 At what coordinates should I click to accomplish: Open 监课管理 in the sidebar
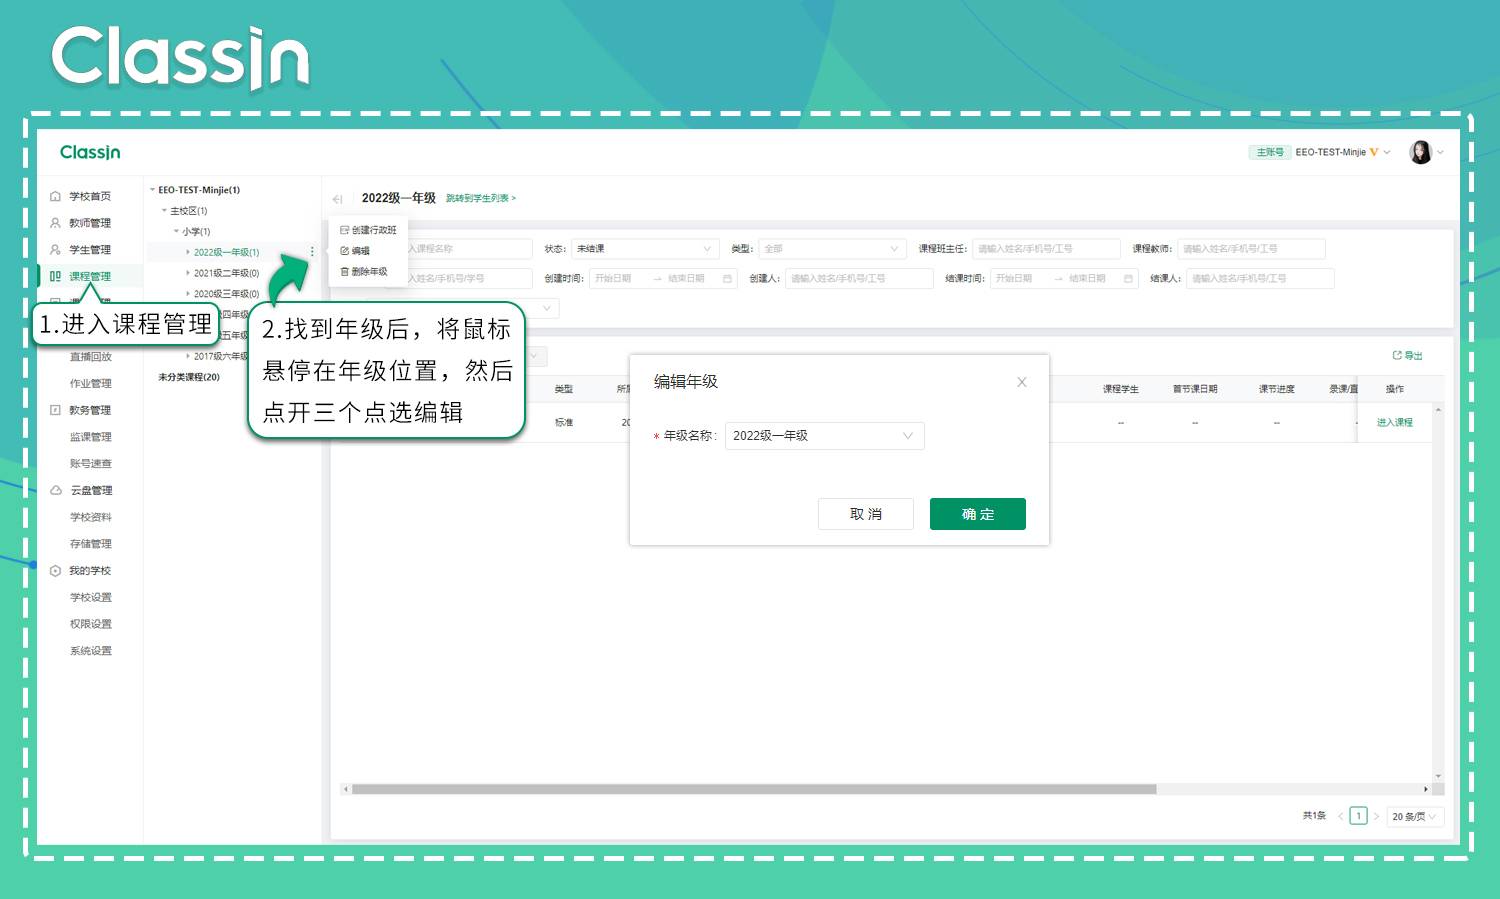(x=91, y=437)
